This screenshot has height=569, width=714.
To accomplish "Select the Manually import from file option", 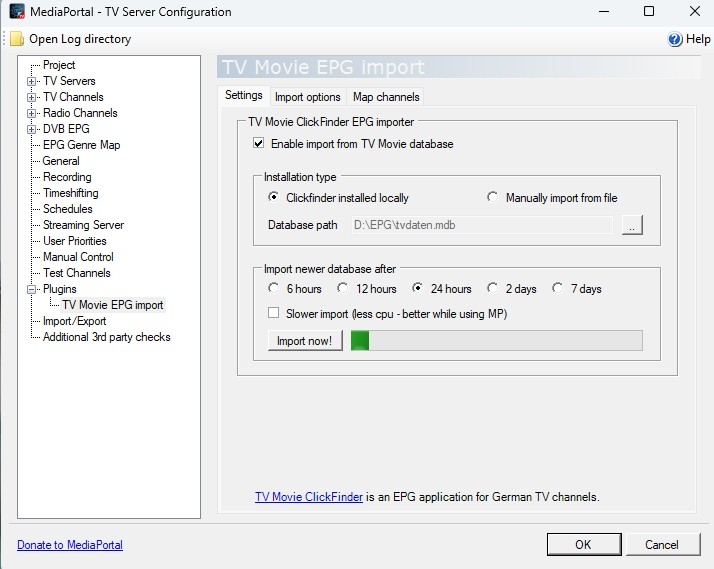I will pos(493,198).
